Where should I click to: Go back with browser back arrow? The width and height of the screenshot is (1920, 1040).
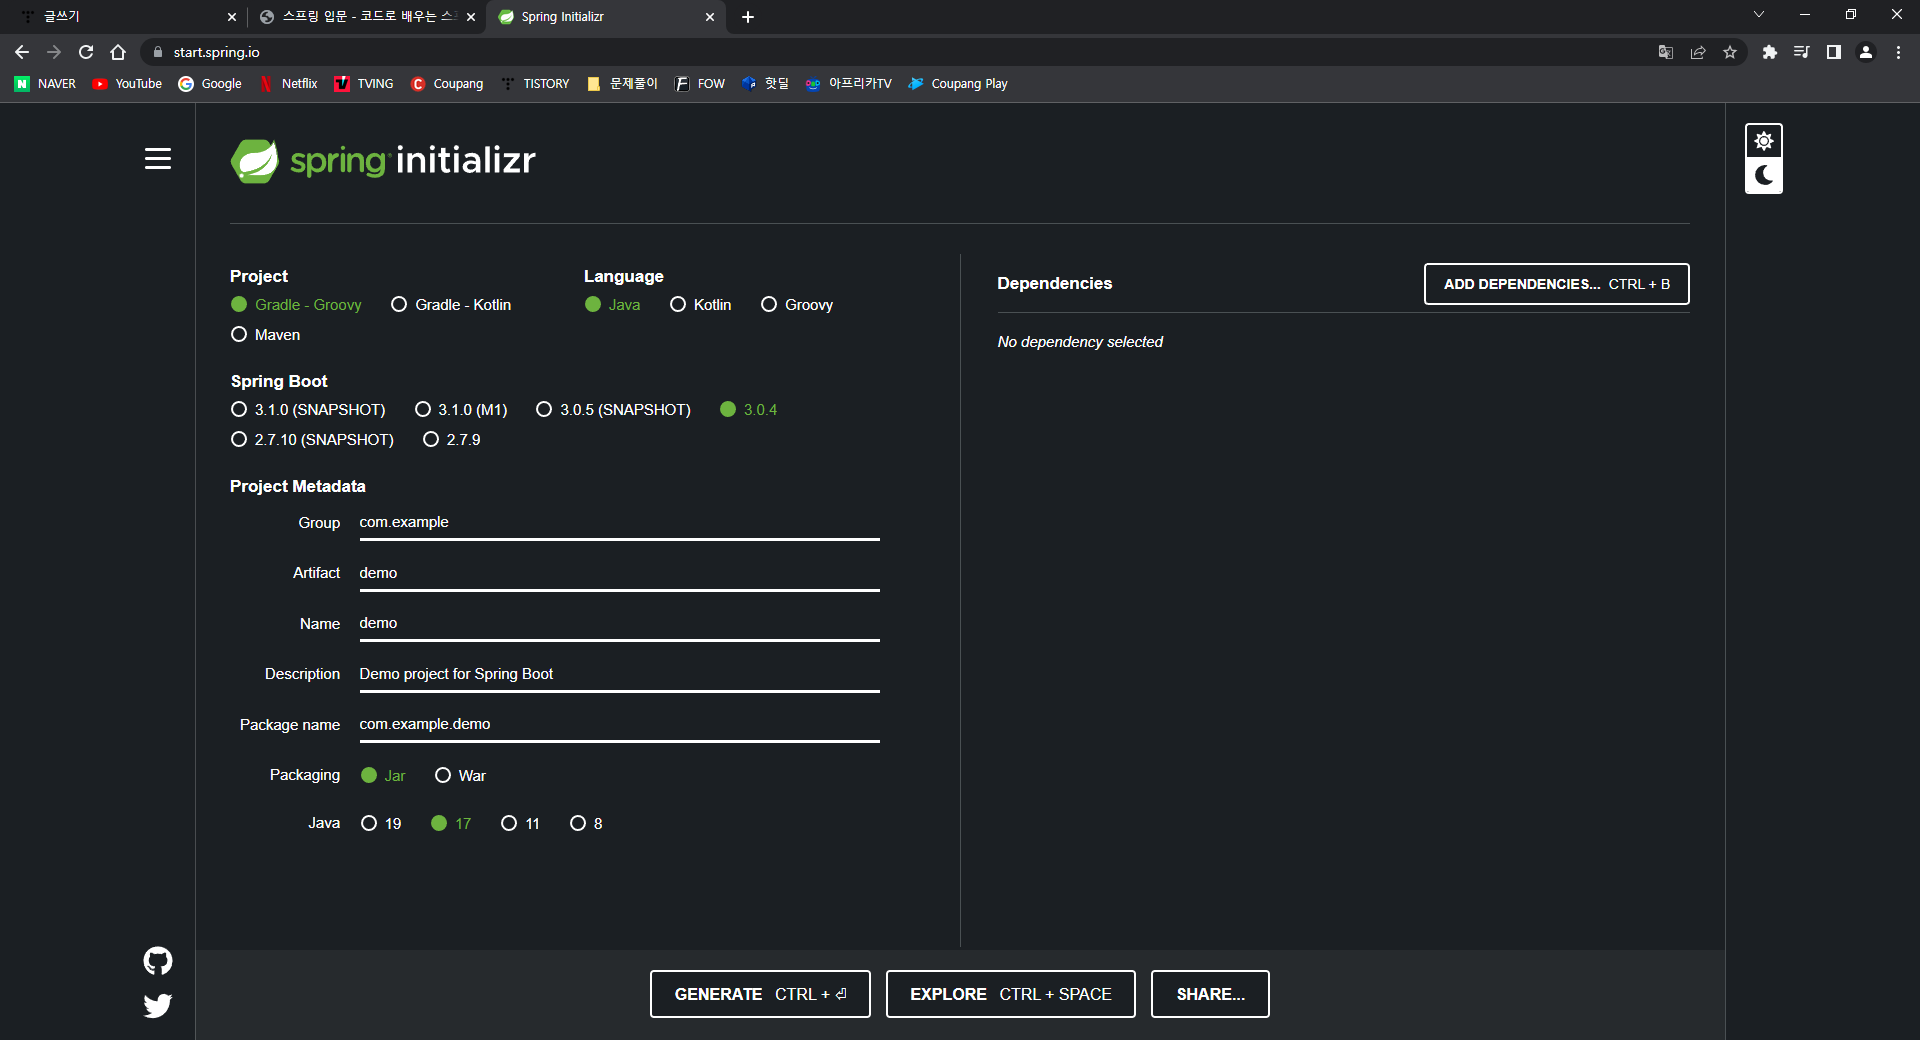point(22,52)
